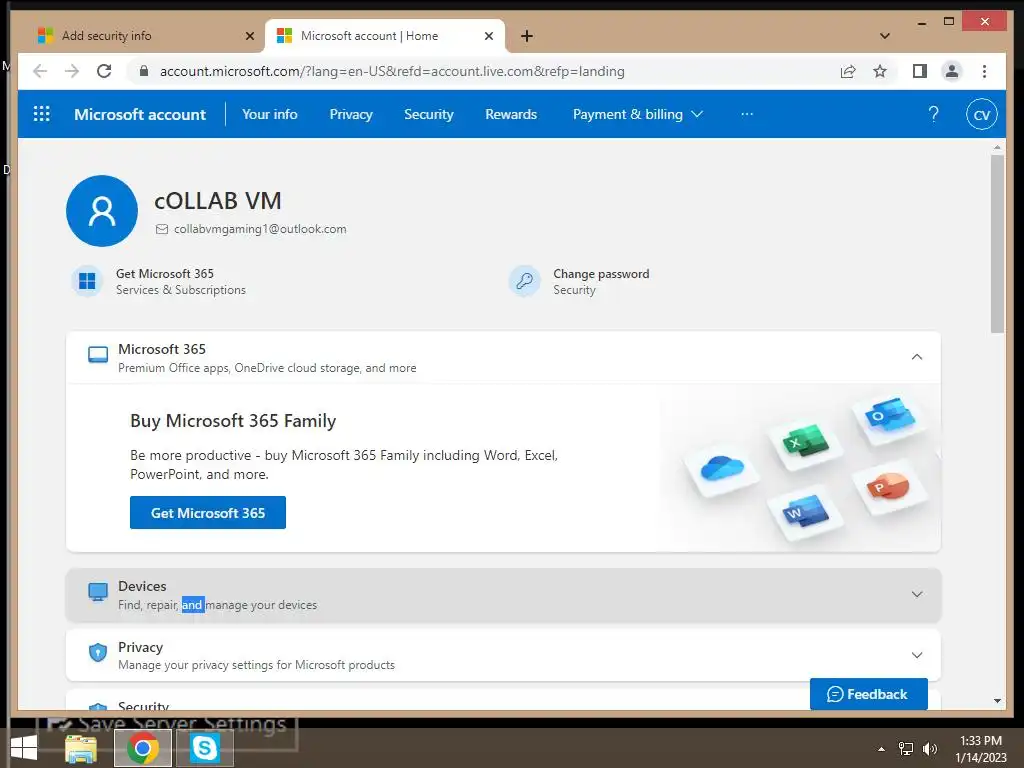Image resolution: width=1024 pixels, height=768 pixels.
Task: Open Rewards in top navigation
Action: [511, 114]
